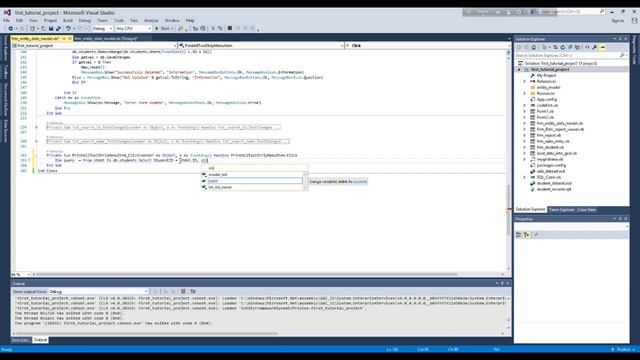
Task: Open the Click event member dropdown
Action: (x=428, y=46)
